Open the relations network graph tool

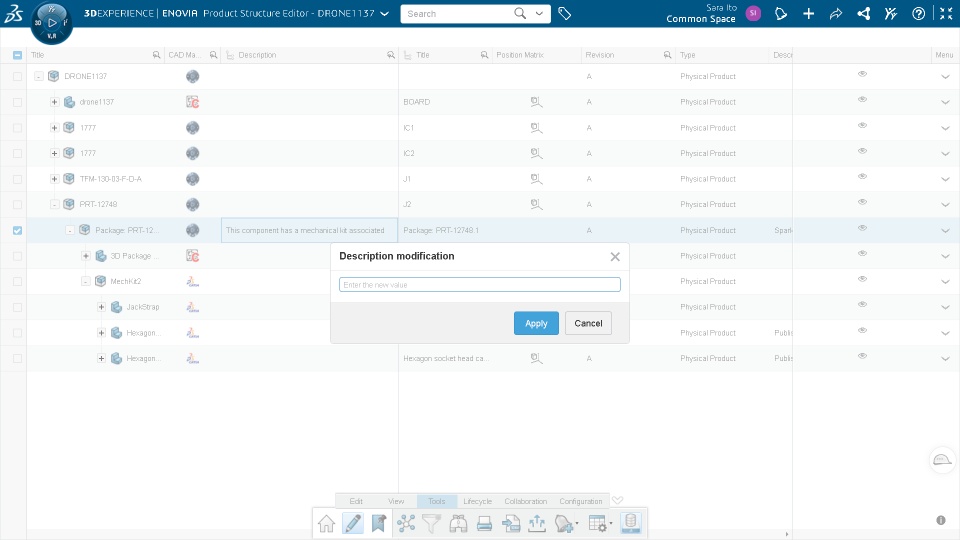pos(406,523)
